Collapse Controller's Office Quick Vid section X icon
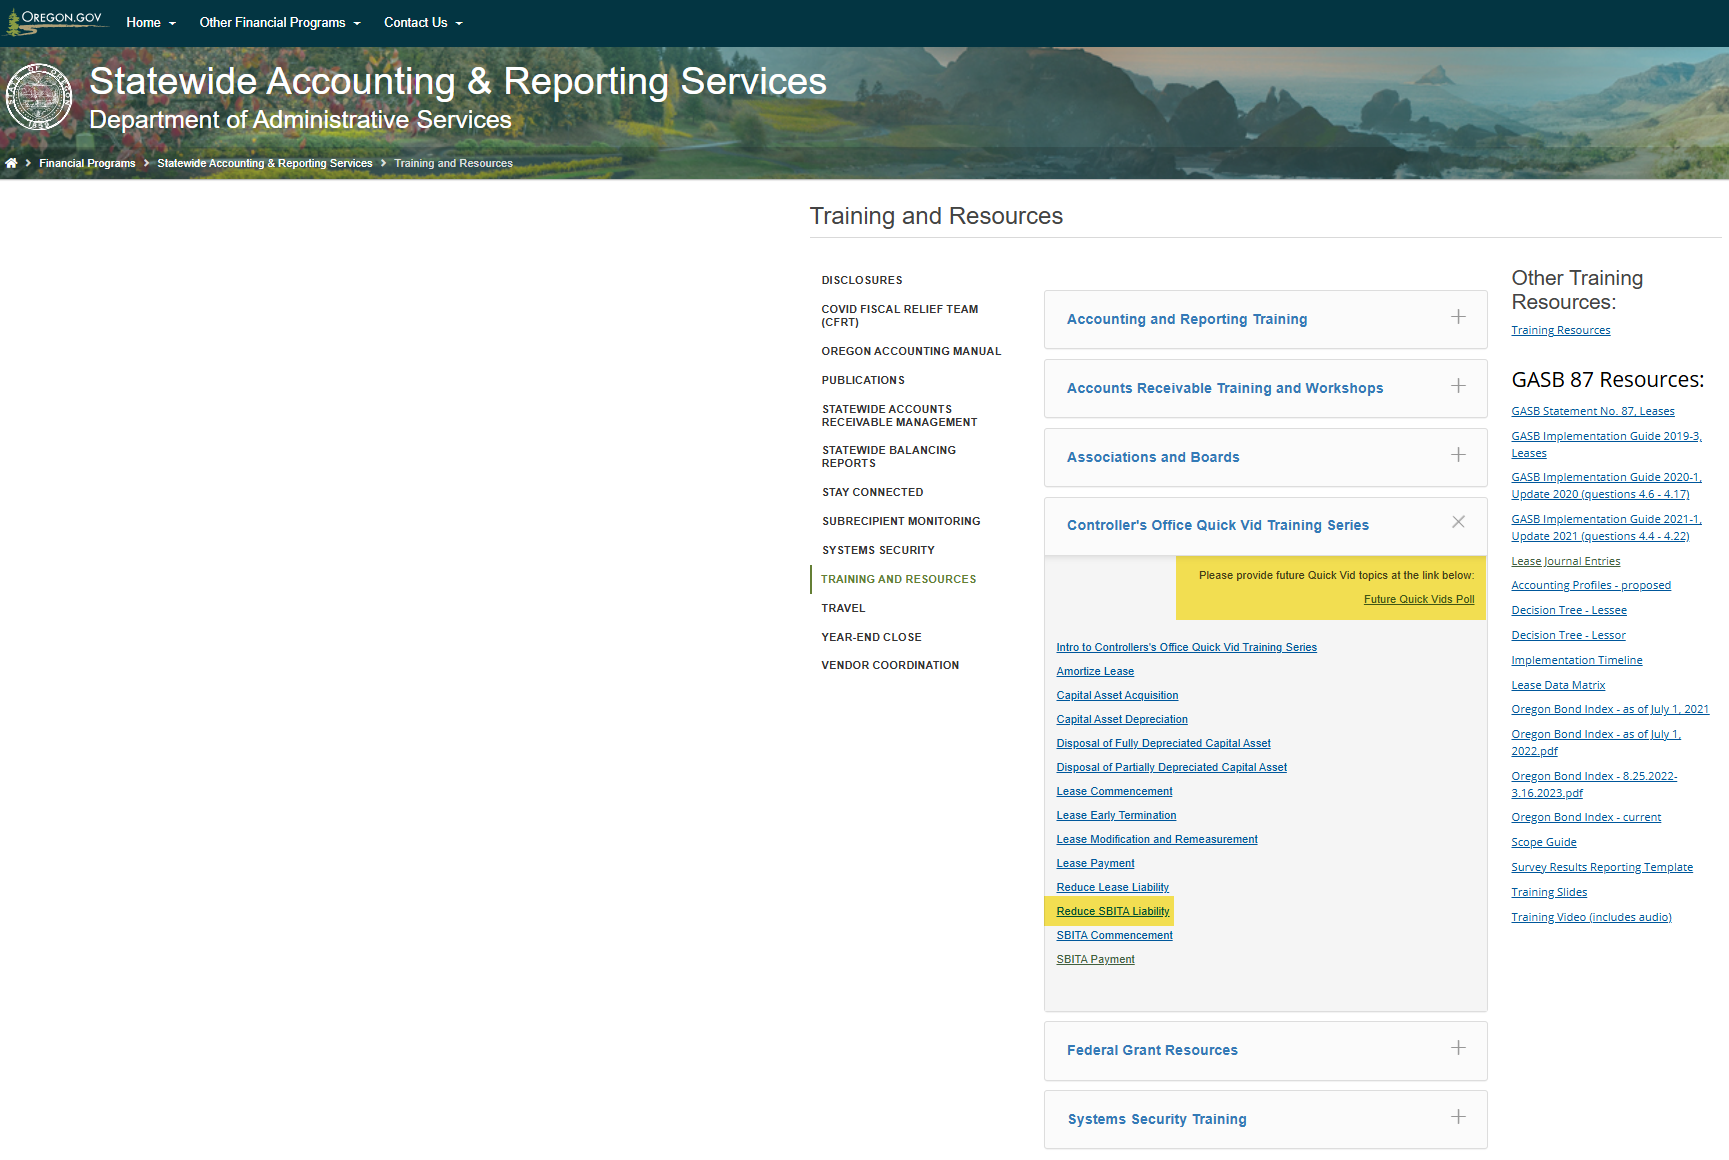The width and height of the screenshot is (1729, 1160). tap(1458, 522)
